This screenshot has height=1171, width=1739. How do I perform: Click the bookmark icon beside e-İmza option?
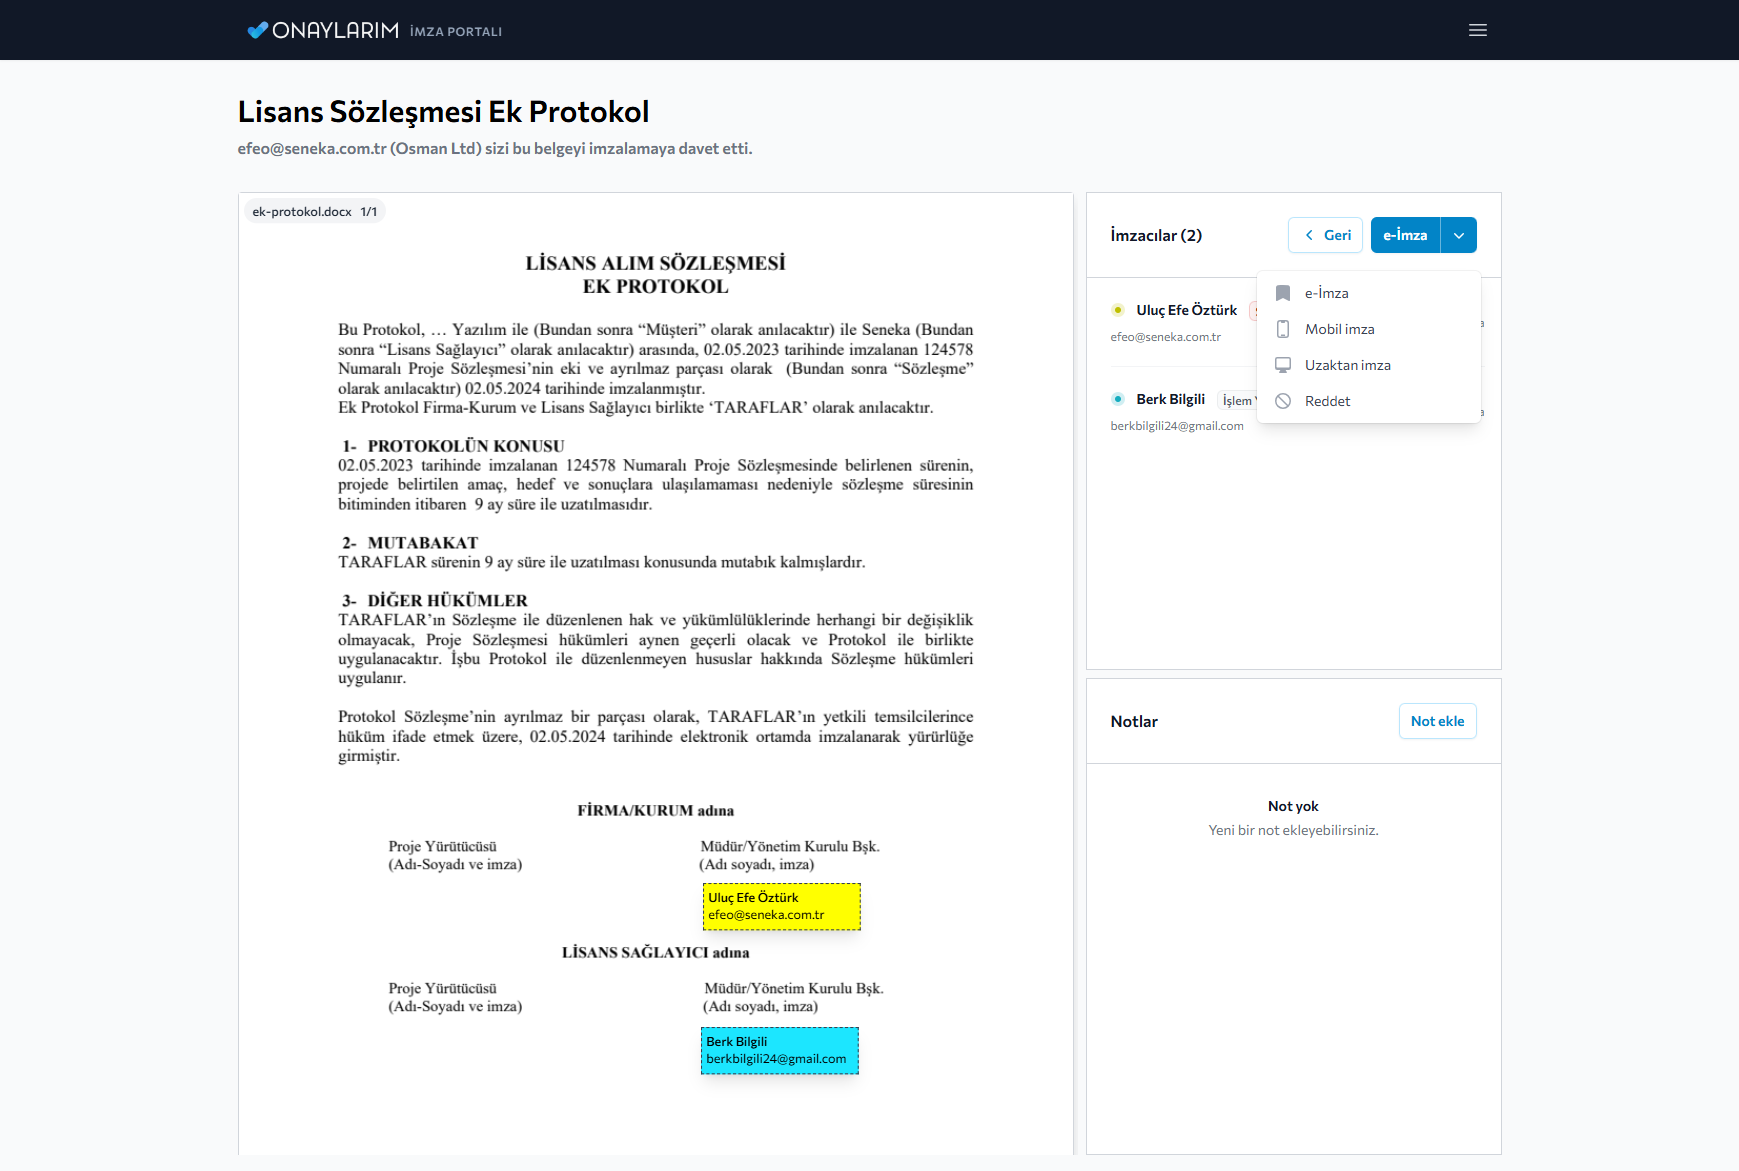tap(1283, 293)
